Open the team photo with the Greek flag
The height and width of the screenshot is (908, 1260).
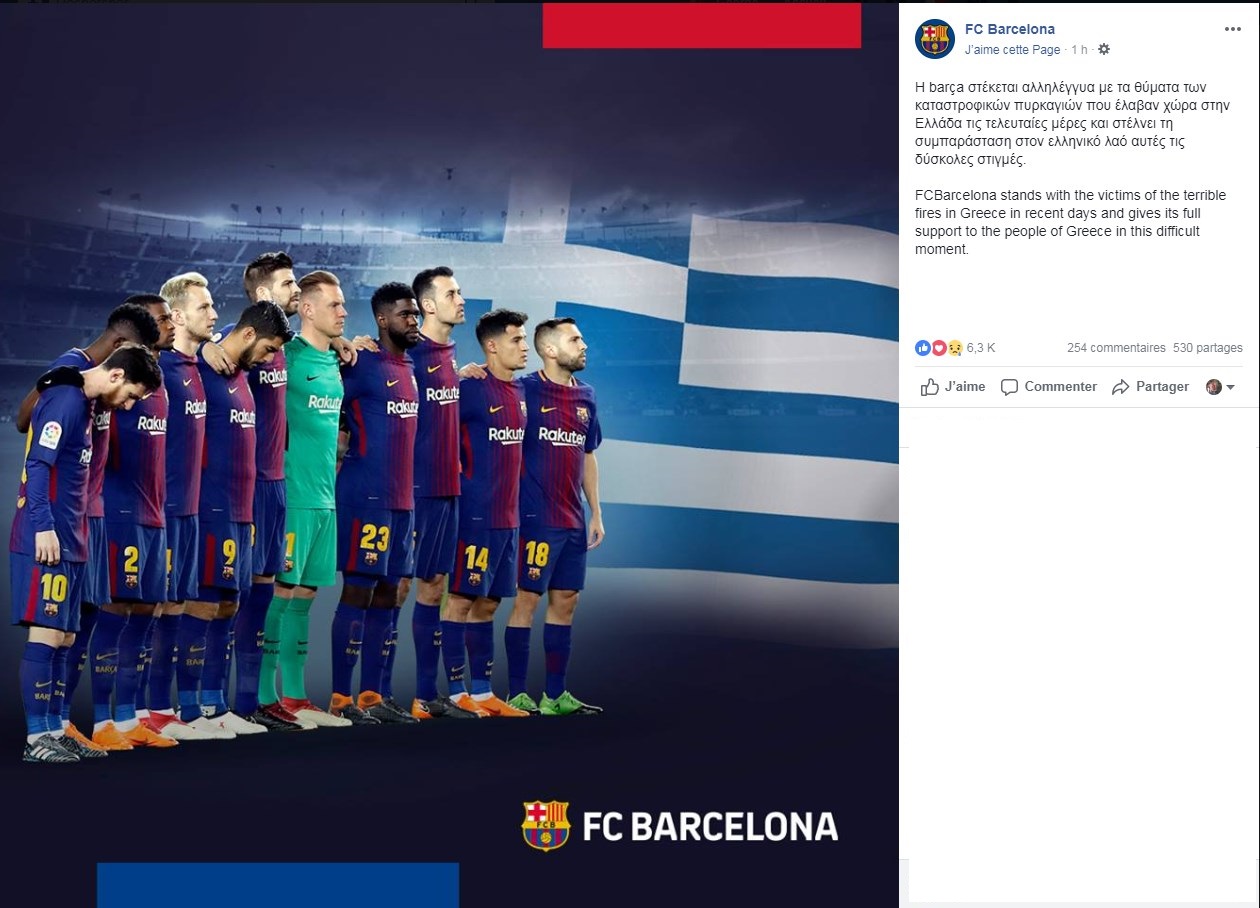449,454
